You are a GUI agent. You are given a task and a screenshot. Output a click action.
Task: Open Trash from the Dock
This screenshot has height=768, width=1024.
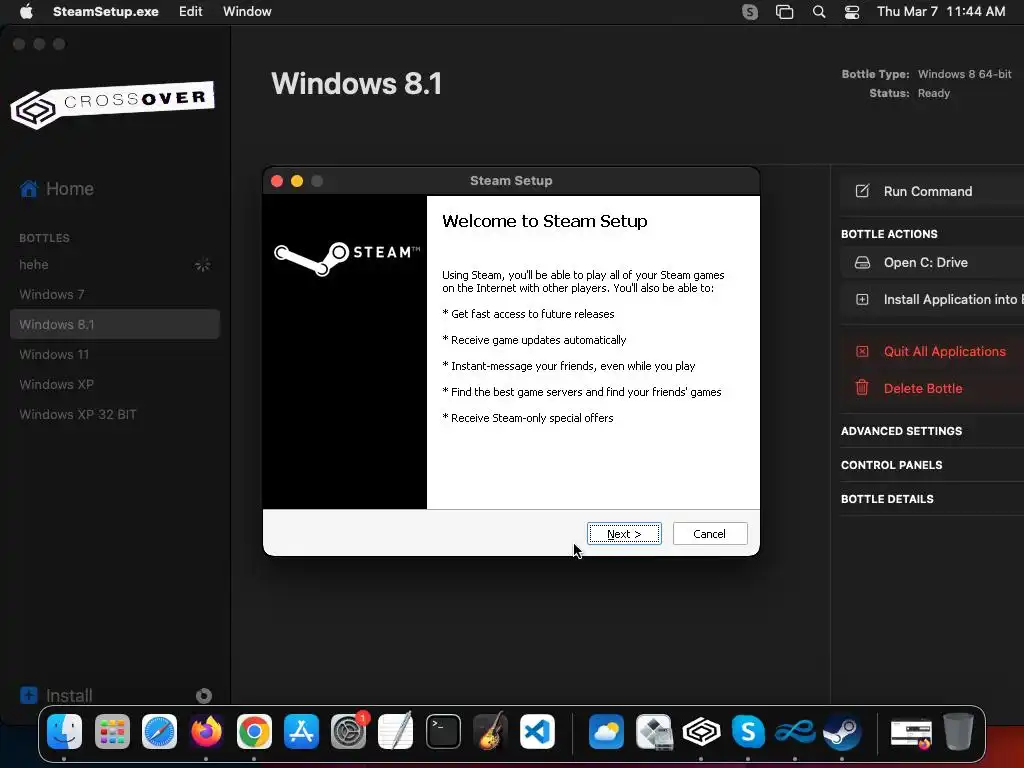(x=958, y=731)
